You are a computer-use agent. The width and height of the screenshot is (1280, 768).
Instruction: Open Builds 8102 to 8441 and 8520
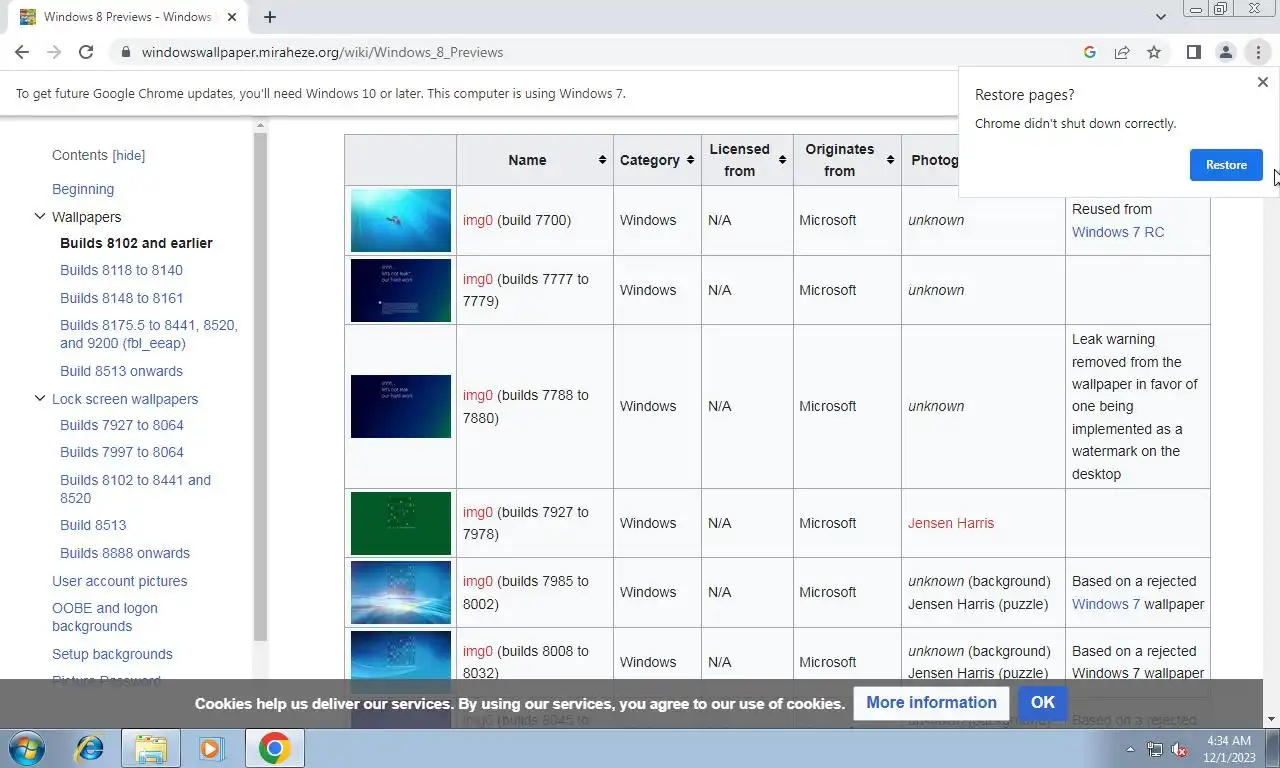135,489
